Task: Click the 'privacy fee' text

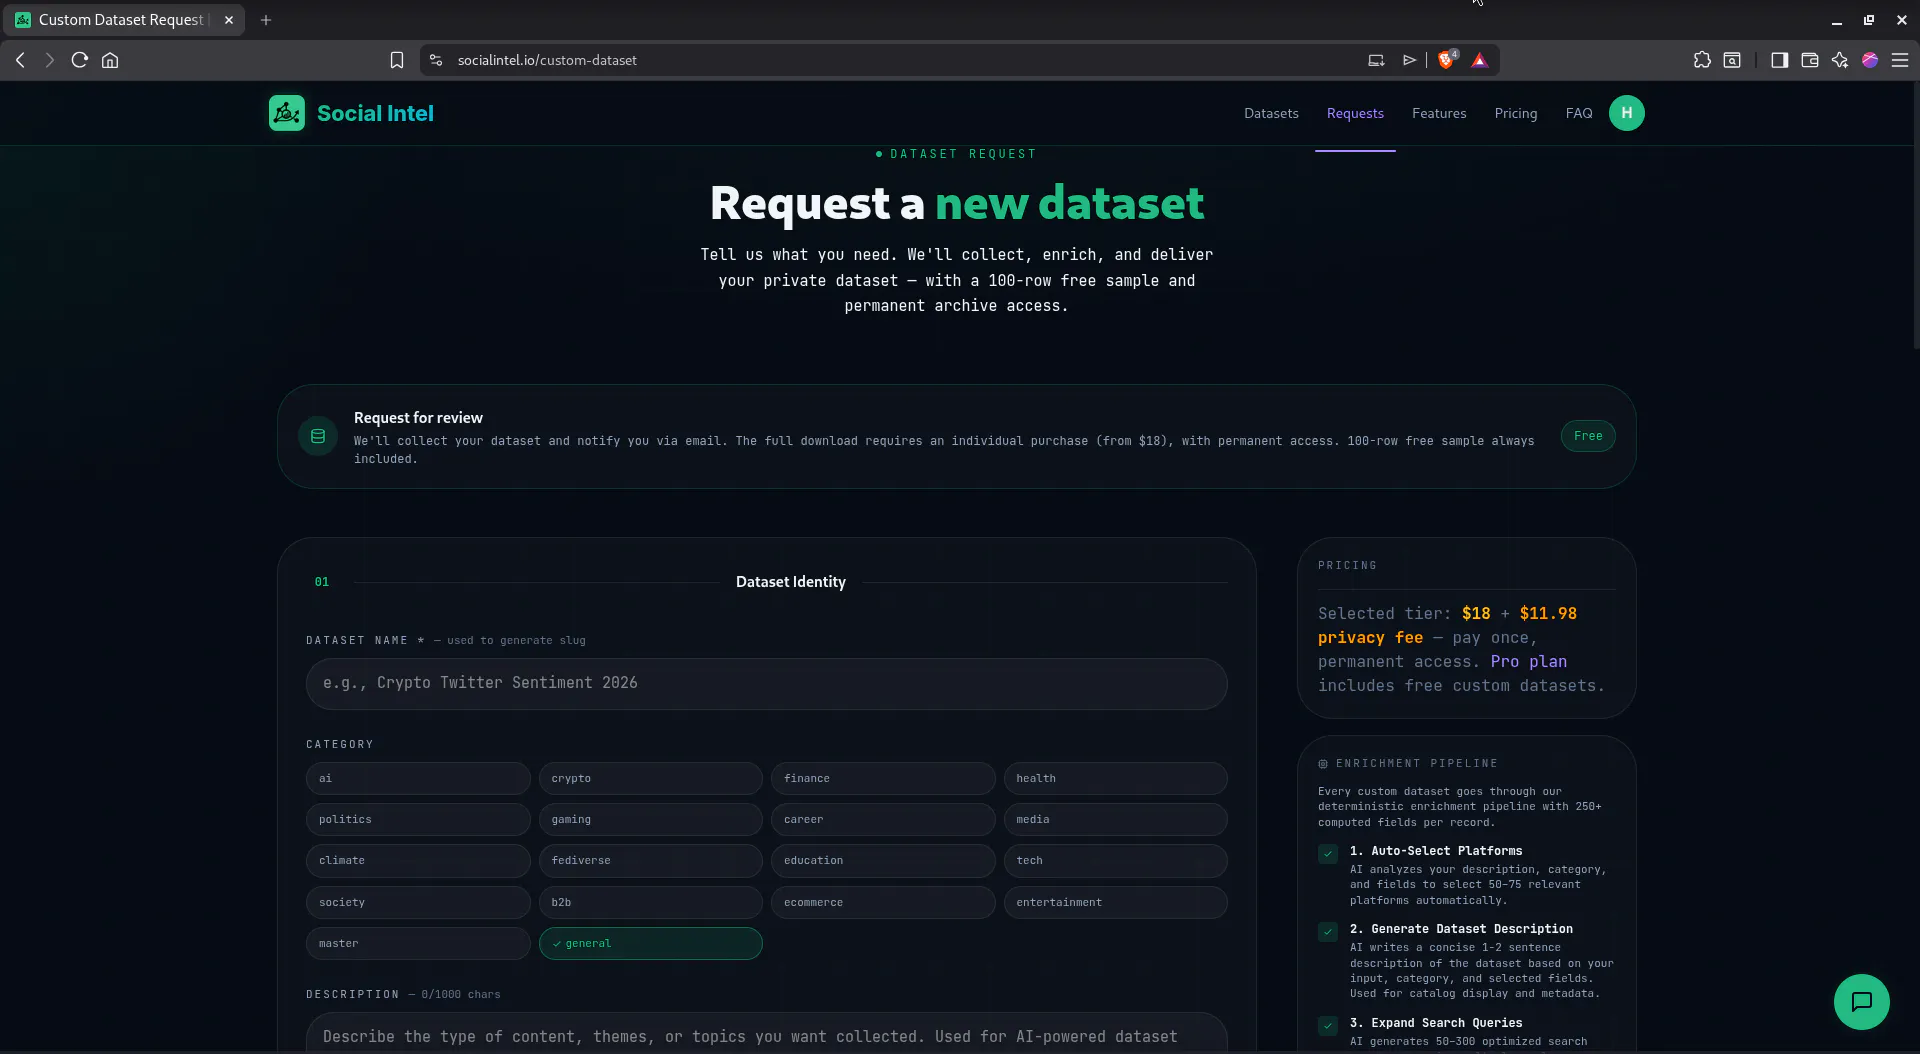Action: coord(1370,637)
